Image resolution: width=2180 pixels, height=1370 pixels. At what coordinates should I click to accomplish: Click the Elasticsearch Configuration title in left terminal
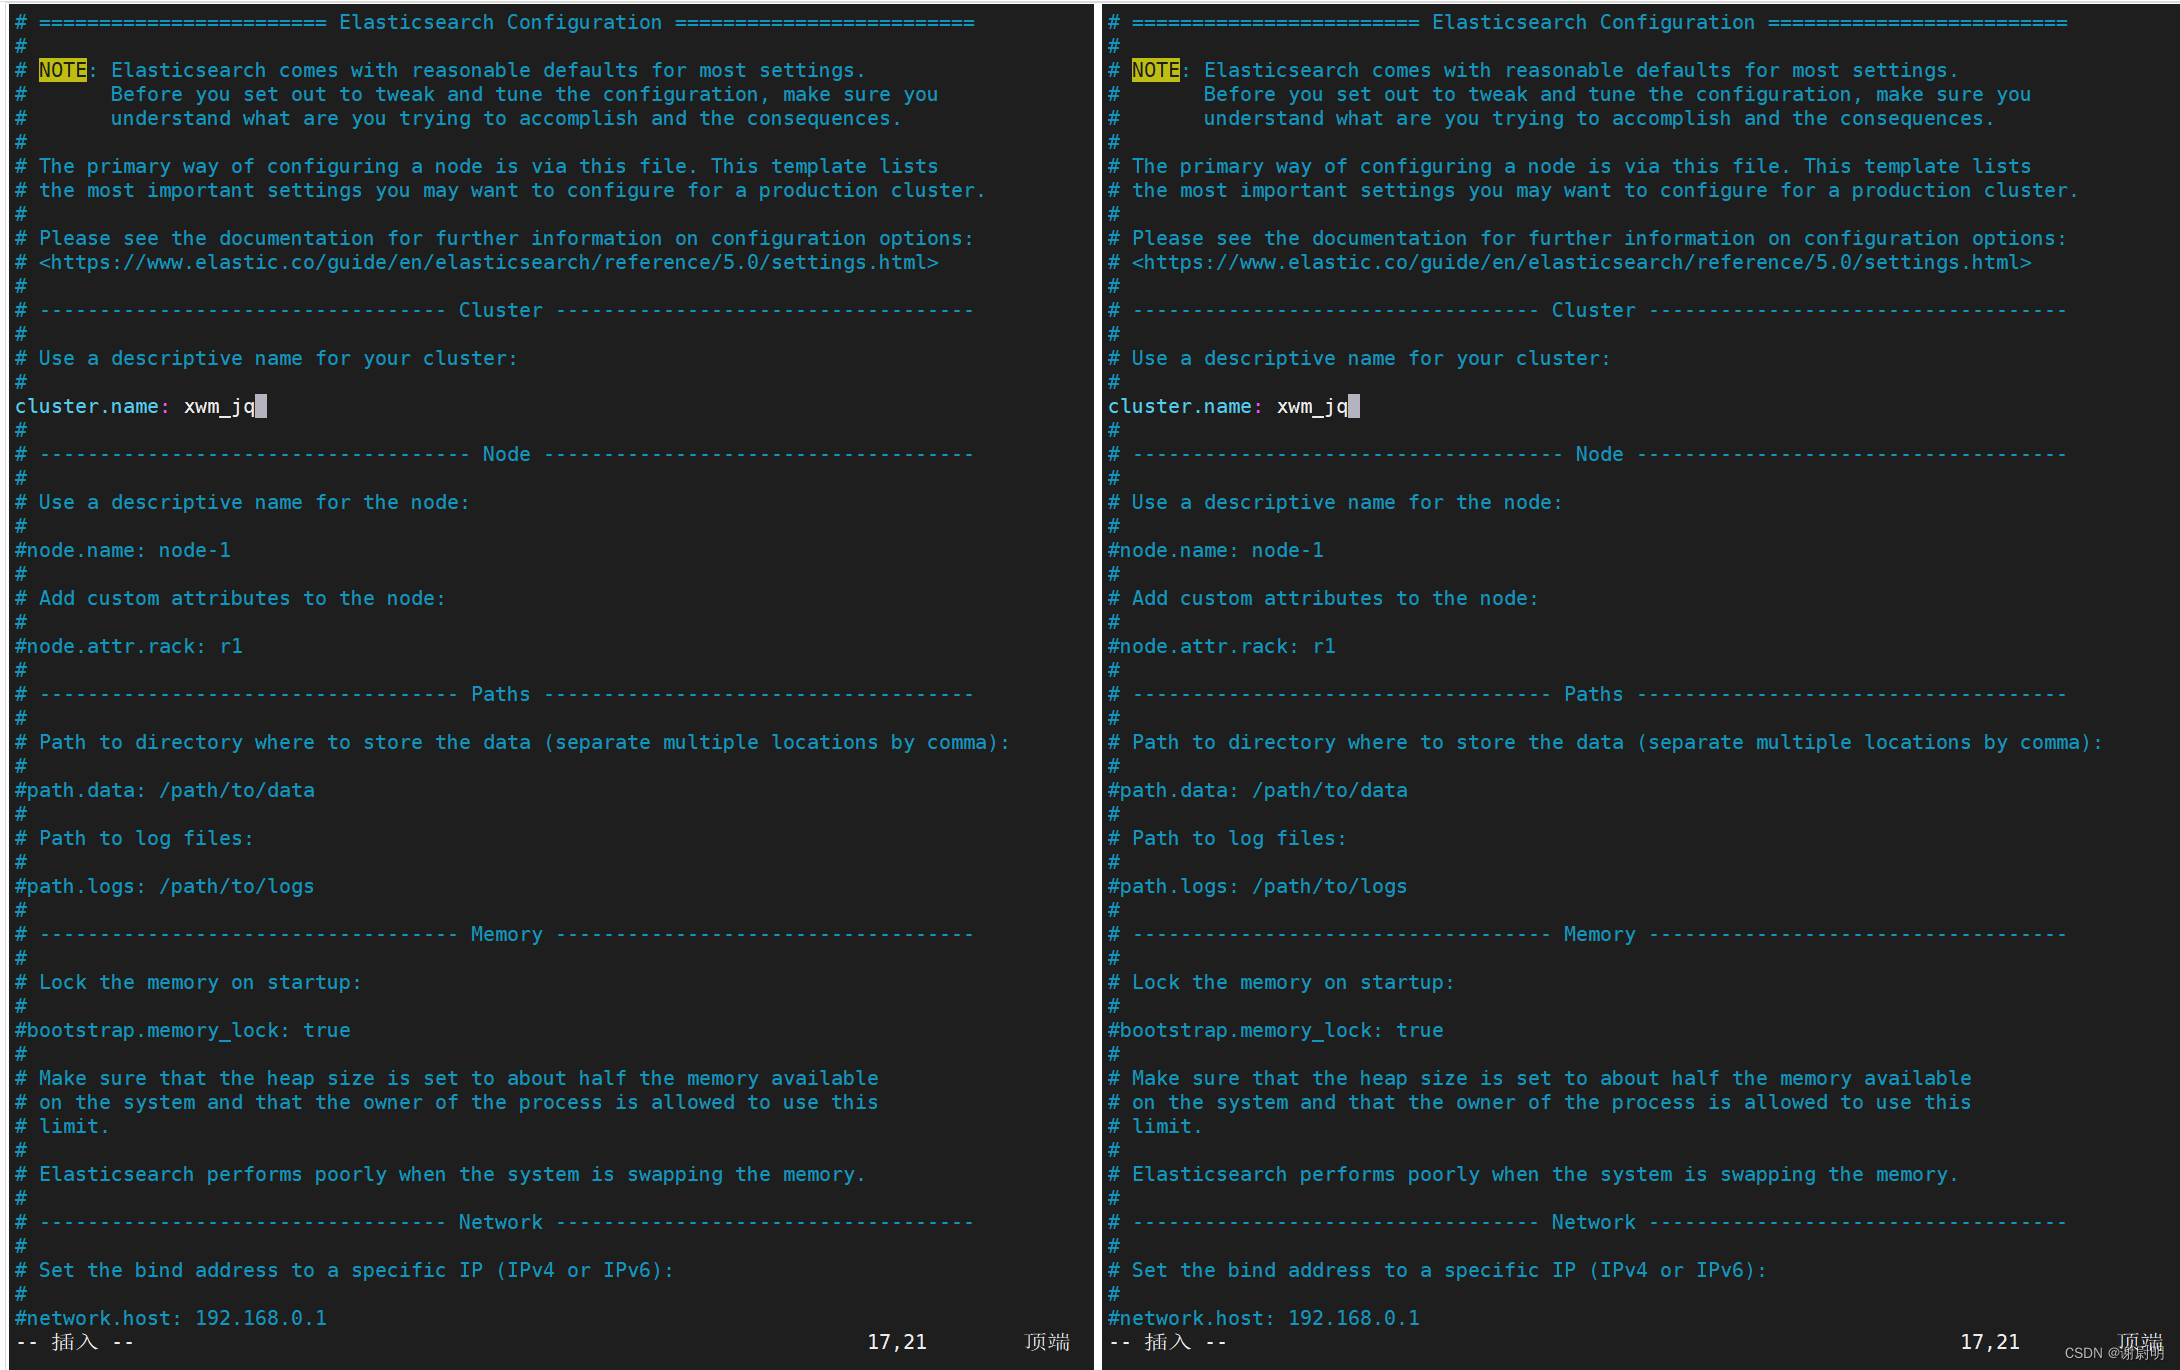(501, 22)
